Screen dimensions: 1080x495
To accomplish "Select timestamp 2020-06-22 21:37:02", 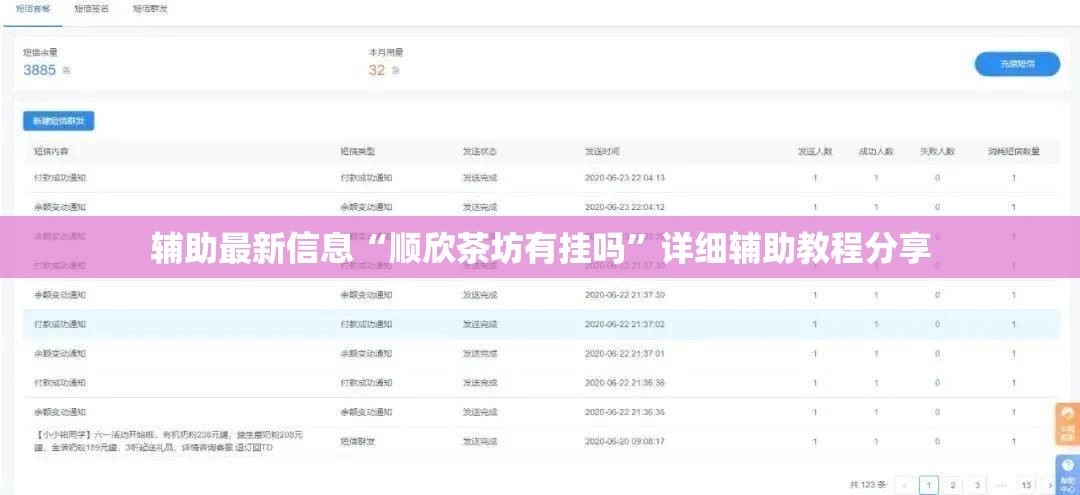I will pyautogui.click(x=625, y=324).
